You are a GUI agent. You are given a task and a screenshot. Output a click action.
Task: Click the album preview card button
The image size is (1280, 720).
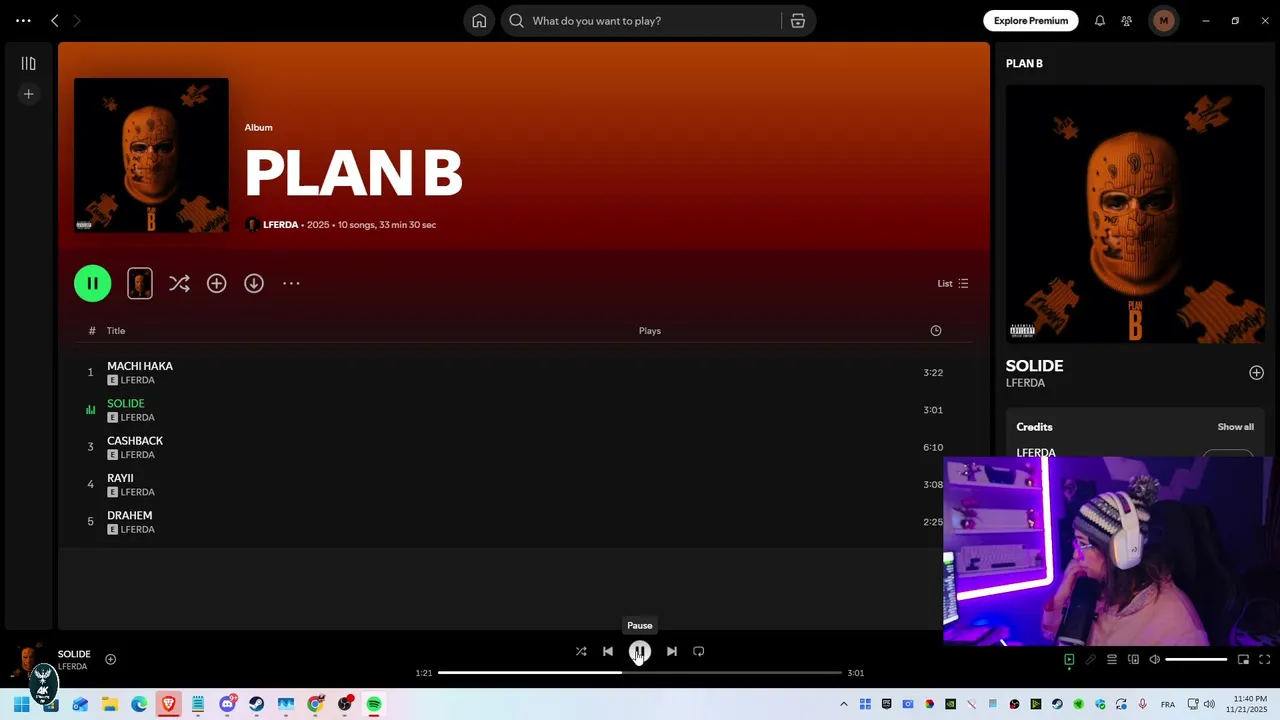[140, 283]
